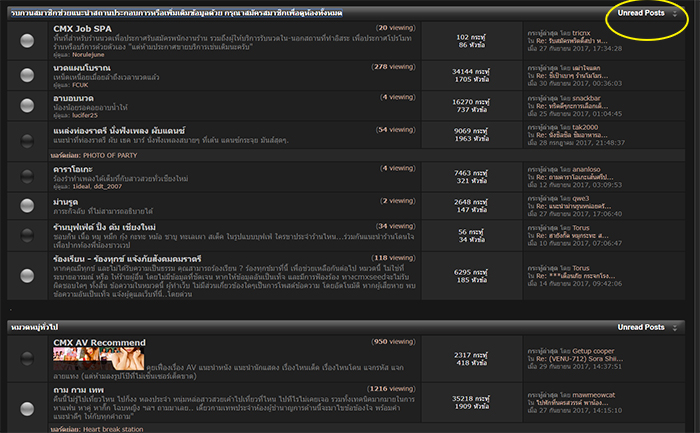Open the last post link under tricnx

click(571, 41)
